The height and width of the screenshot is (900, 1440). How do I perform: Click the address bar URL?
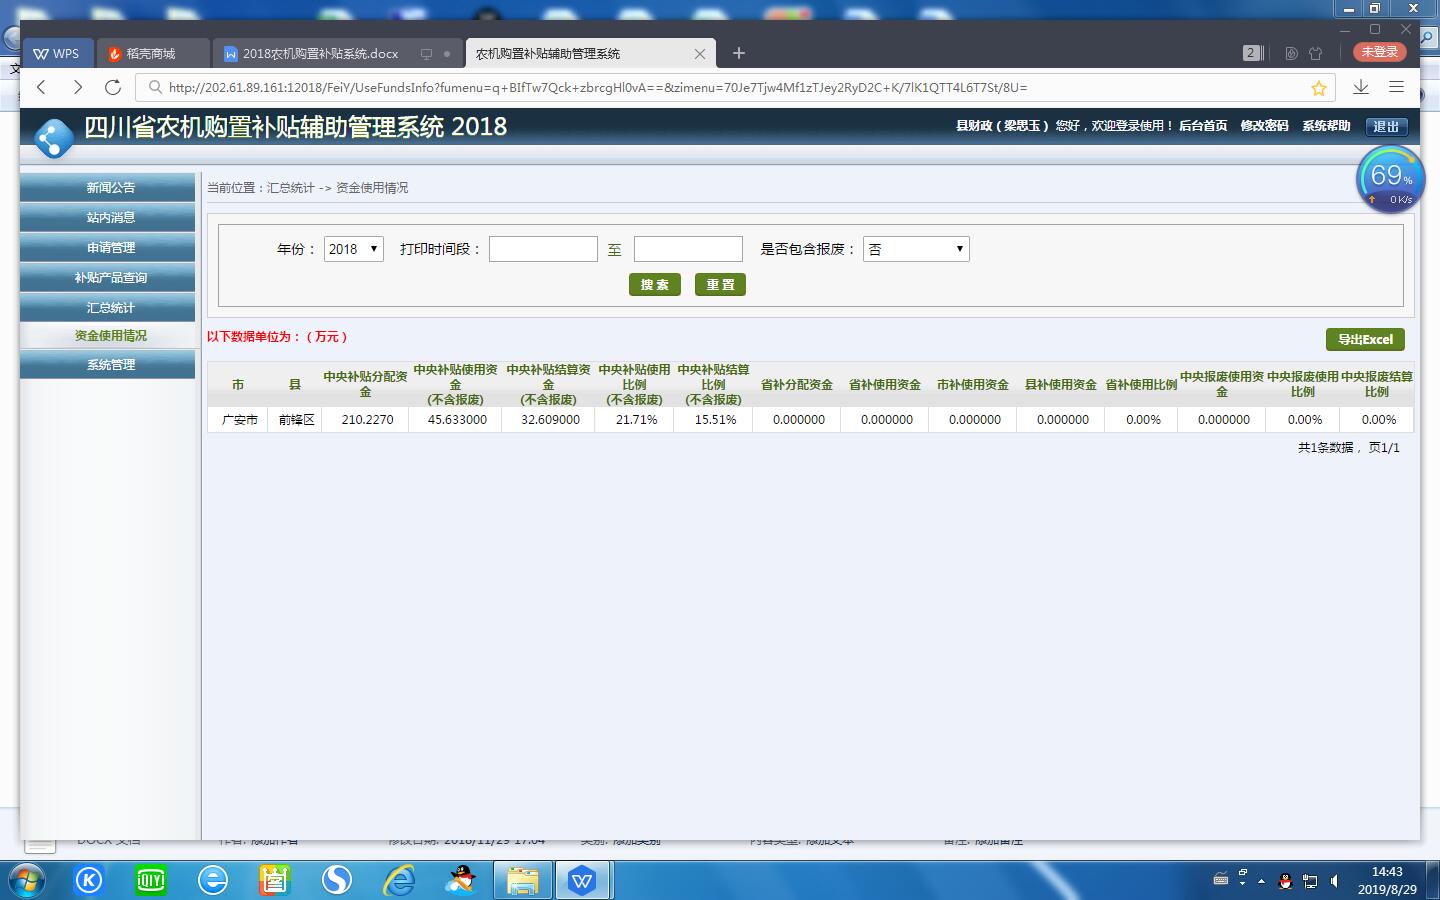coord(598,87)
